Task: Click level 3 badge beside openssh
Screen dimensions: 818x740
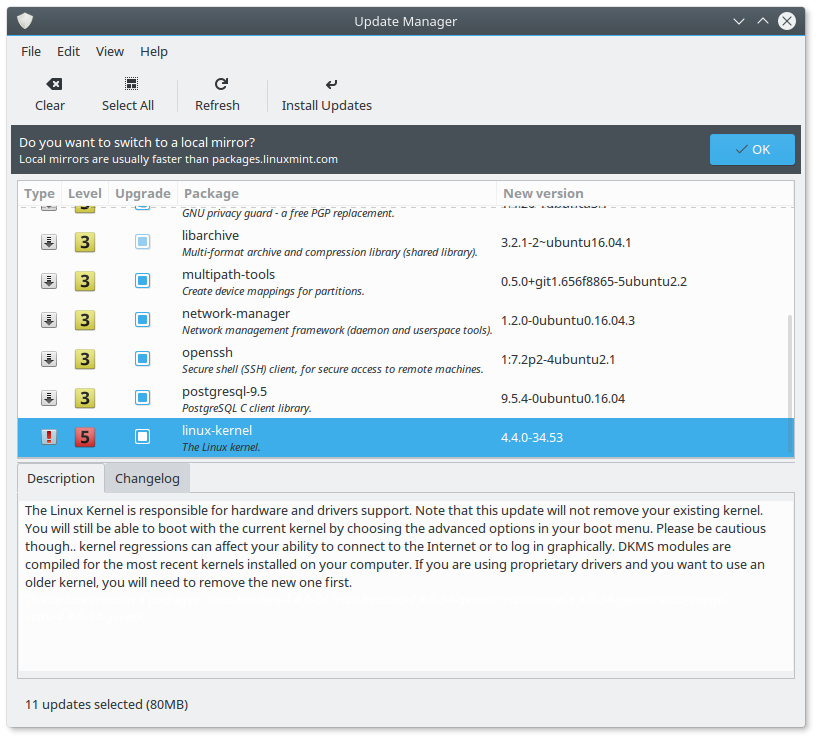Action: pyautogui.click(x=86, y=359)
